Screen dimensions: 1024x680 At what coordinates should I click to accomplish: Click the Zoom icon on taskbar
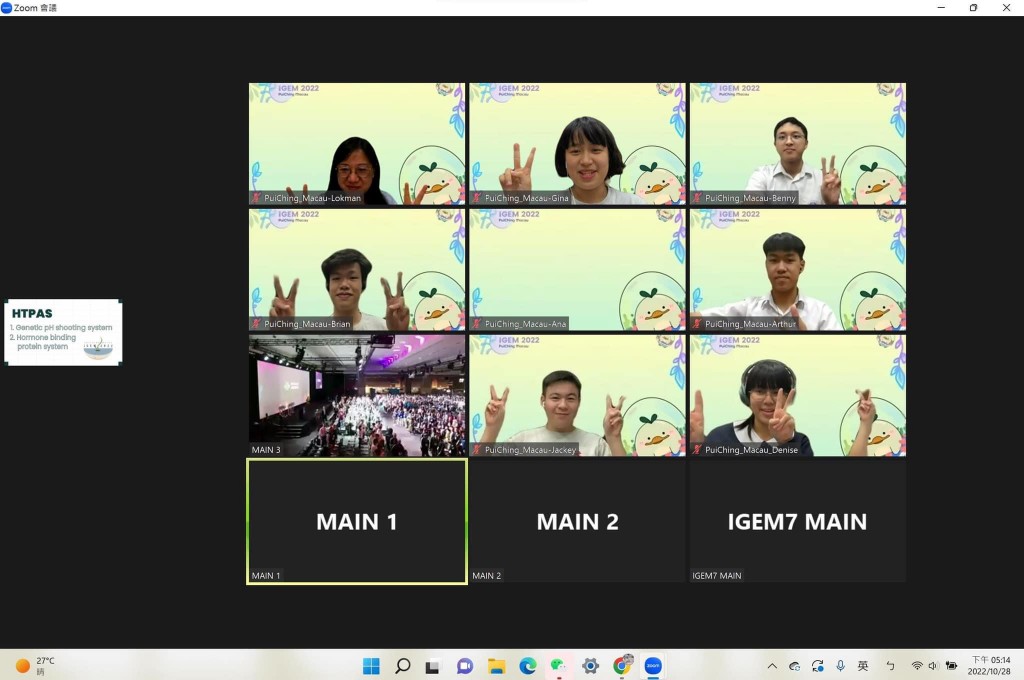point(653,666)
